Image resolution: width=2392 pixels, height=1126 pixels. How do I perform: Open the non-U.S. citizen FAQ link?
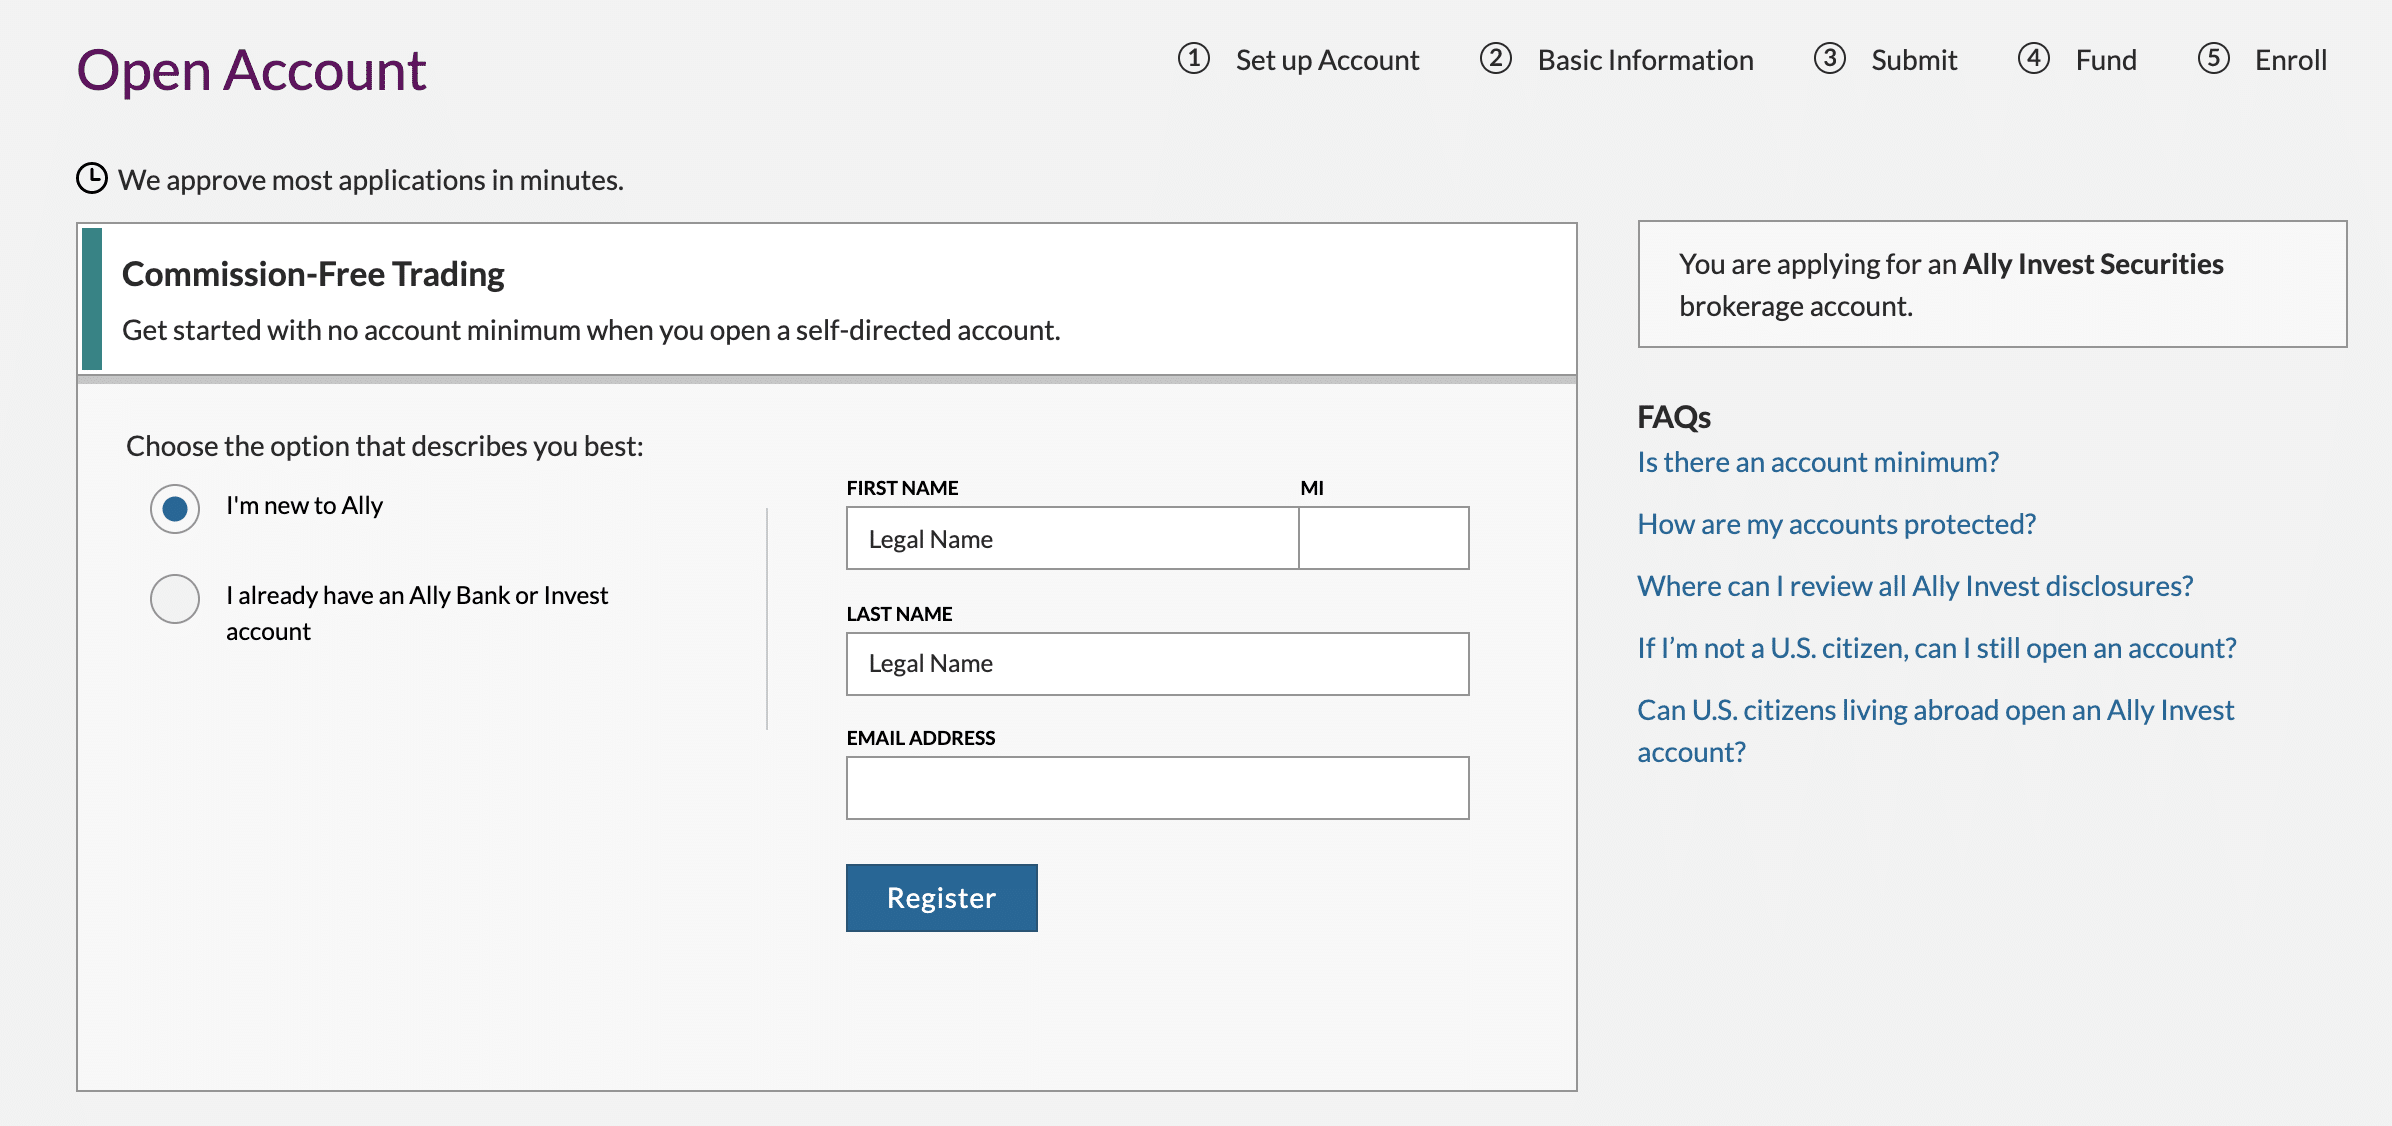tap(1937, 648)
